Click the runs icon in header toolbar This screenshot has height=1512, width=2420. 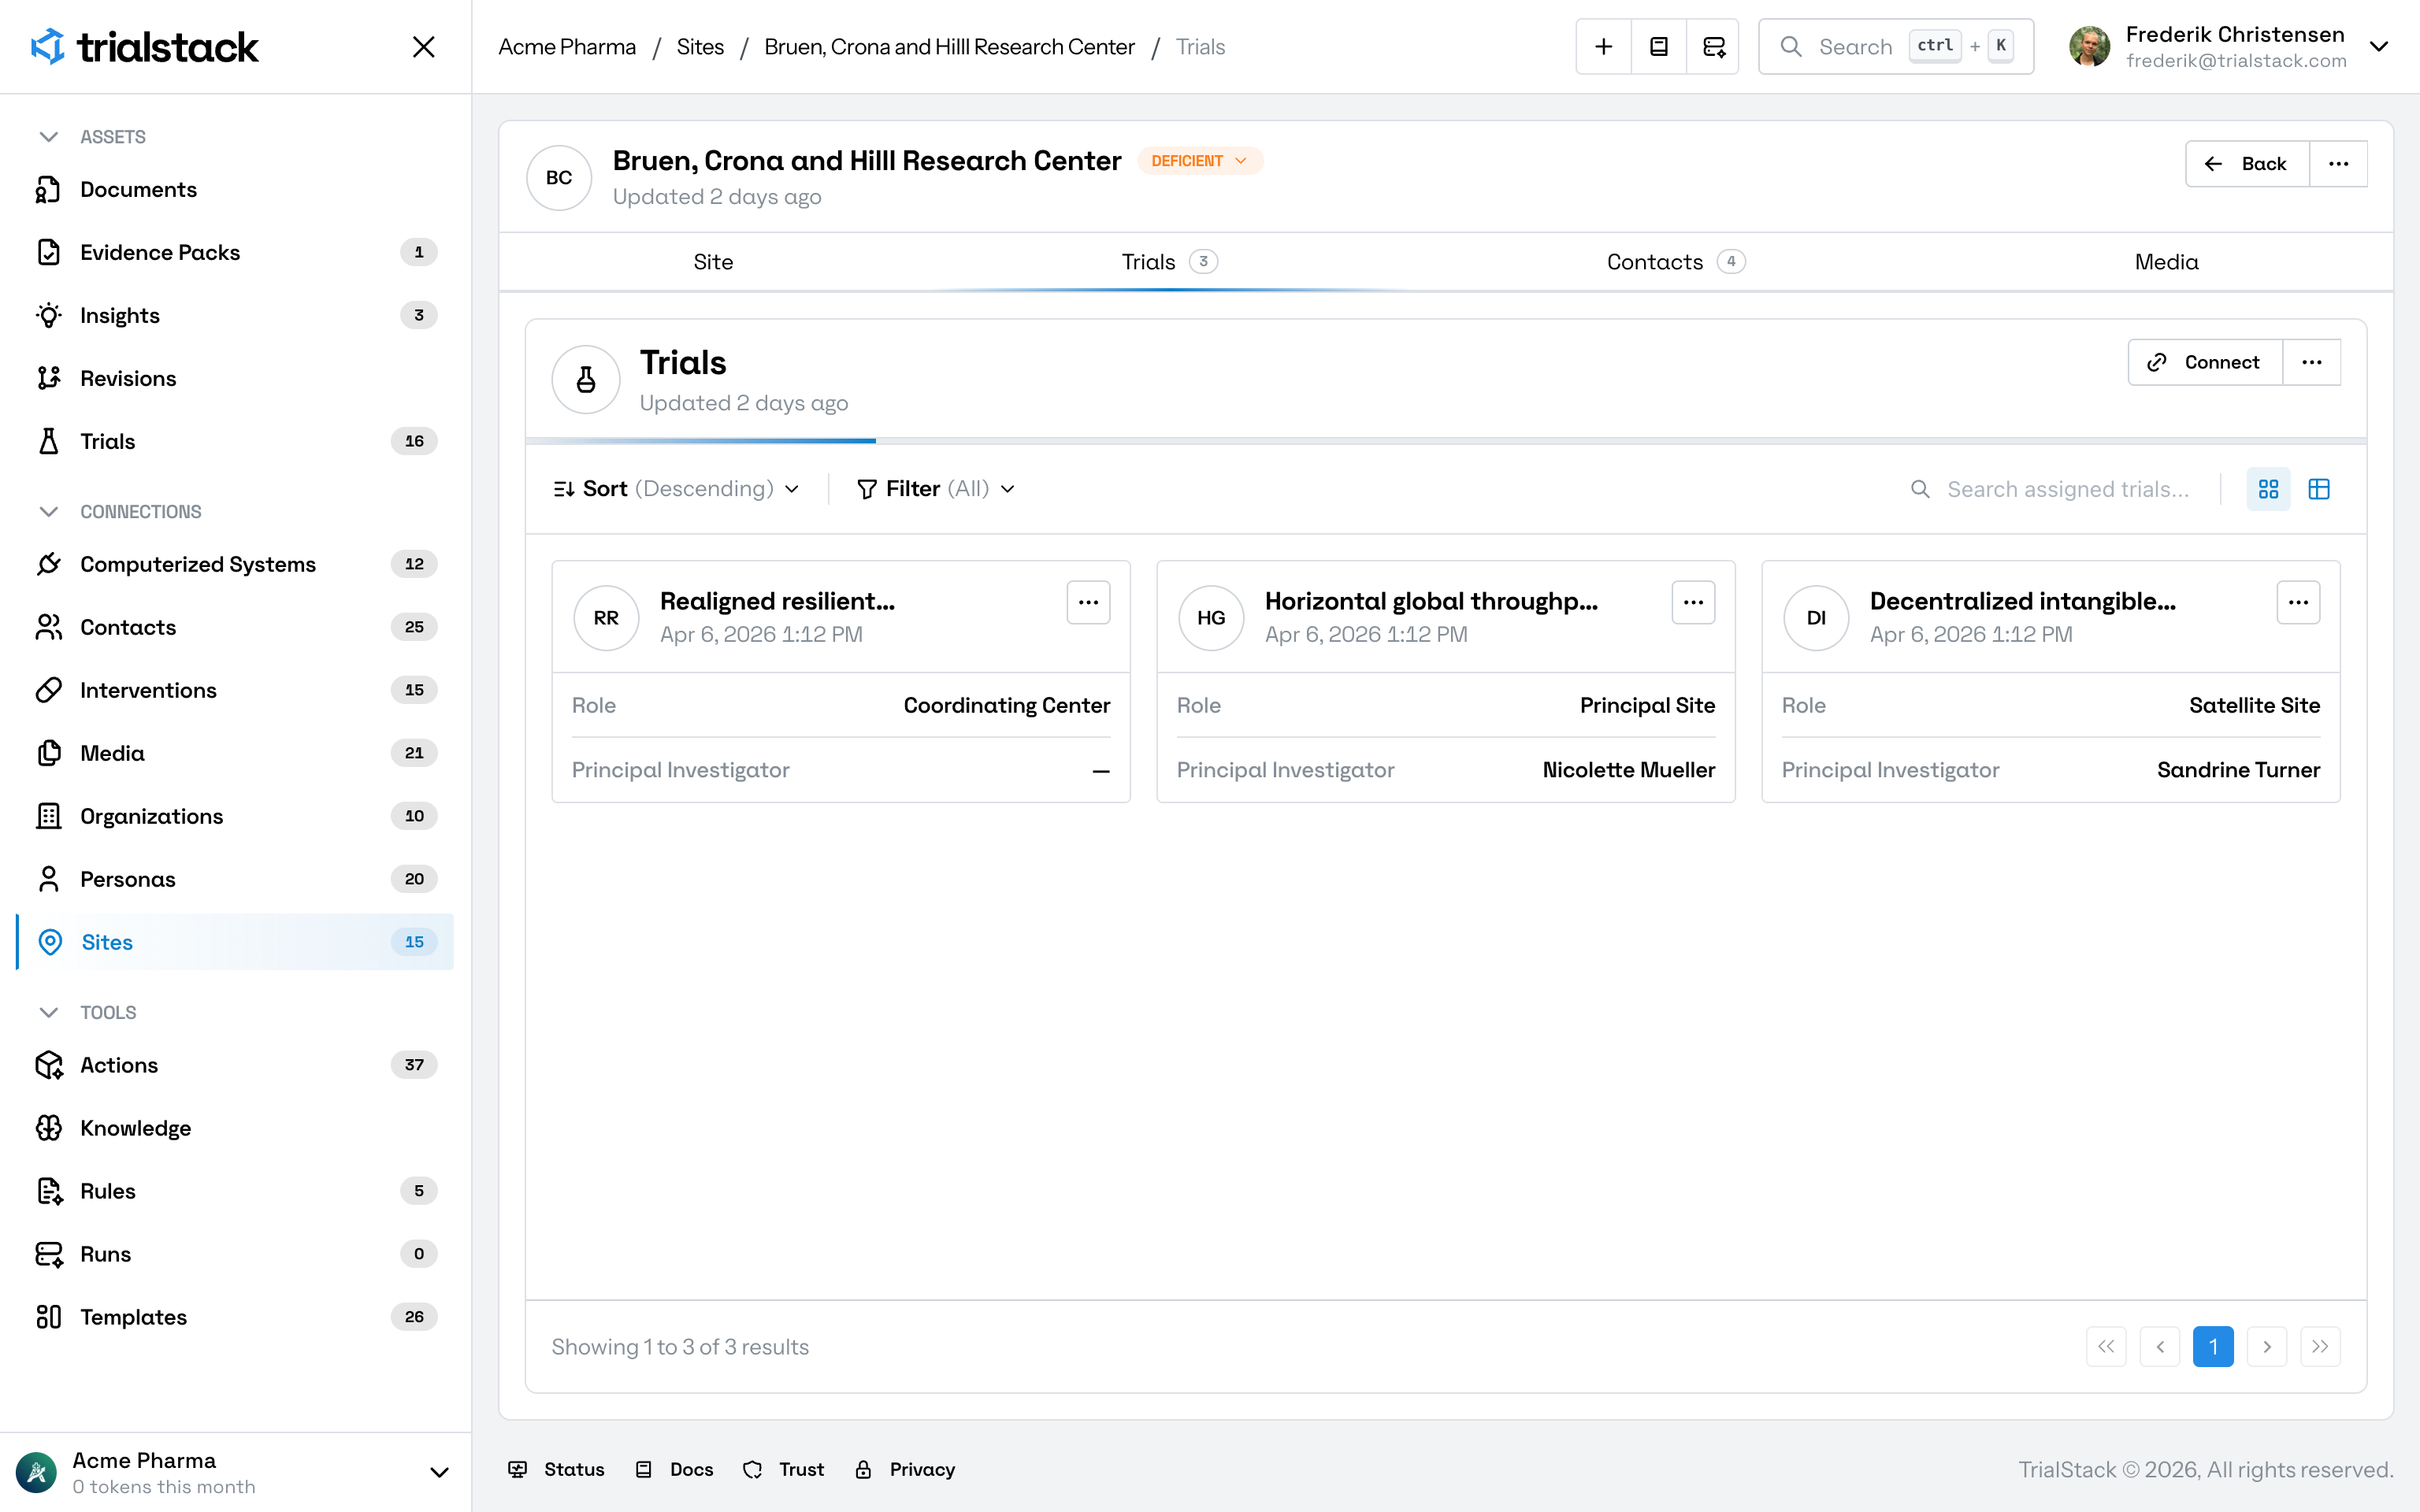click(x=1714, y=47)
